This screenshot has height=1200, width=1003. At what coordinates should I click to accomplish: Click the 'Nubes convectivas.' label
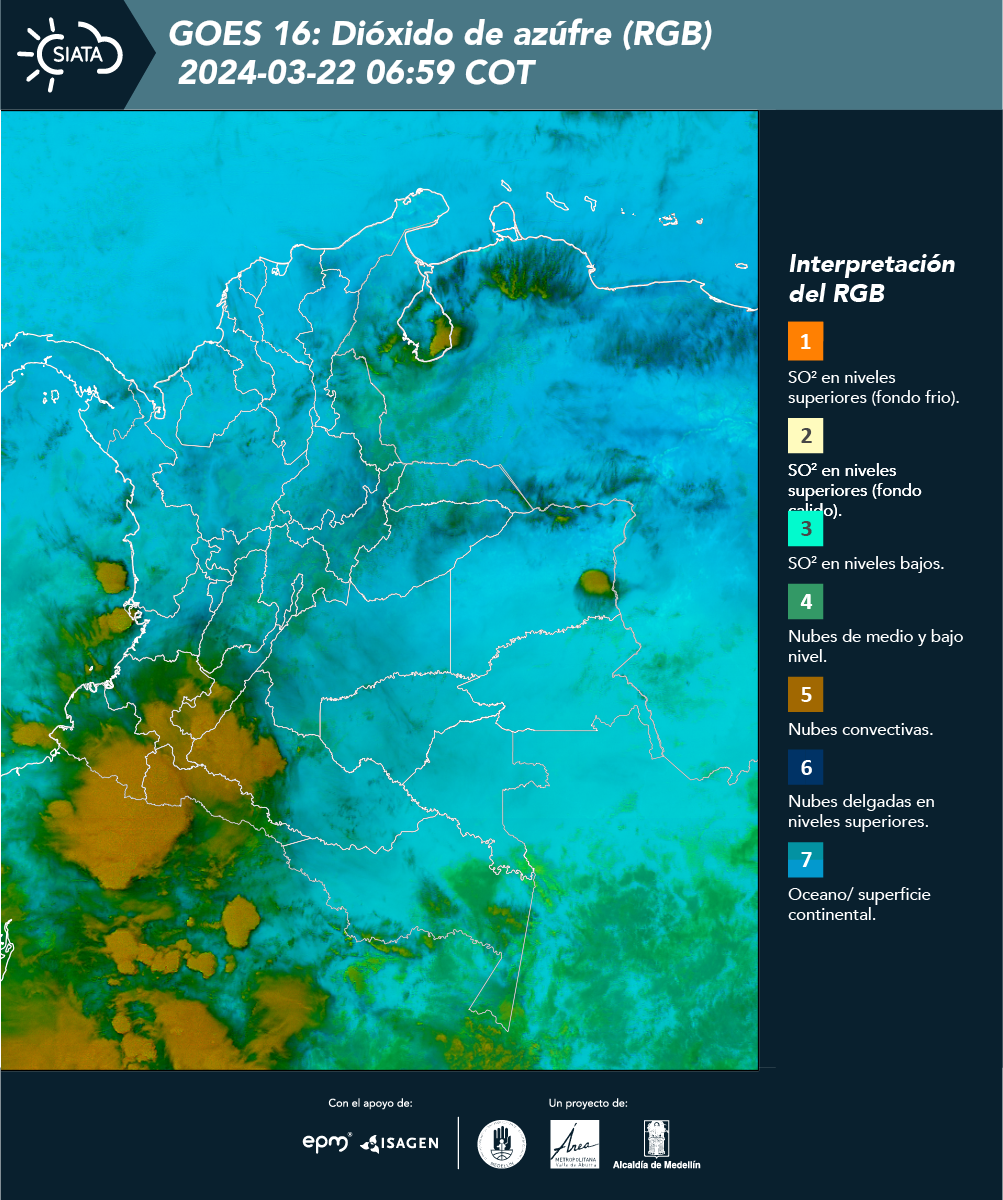pos(861,729)
